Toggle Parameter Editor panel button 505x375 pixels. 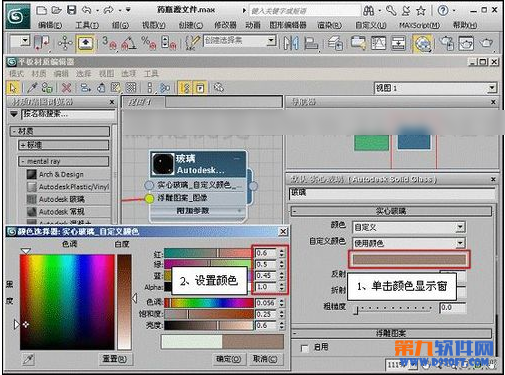200,88
